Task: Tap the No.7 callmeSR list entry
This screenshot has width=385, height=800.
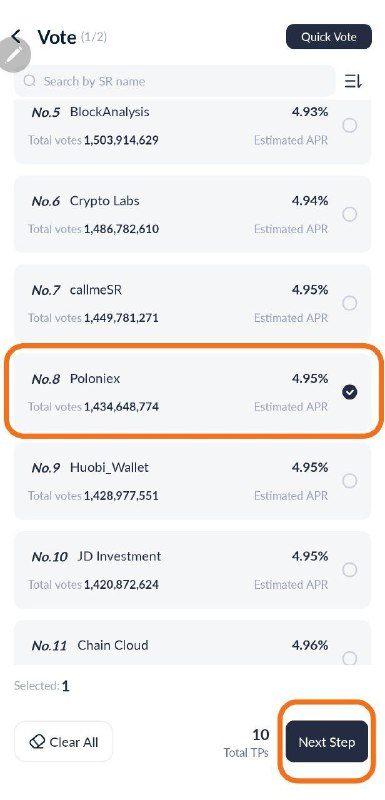Action: coord(192,304)
